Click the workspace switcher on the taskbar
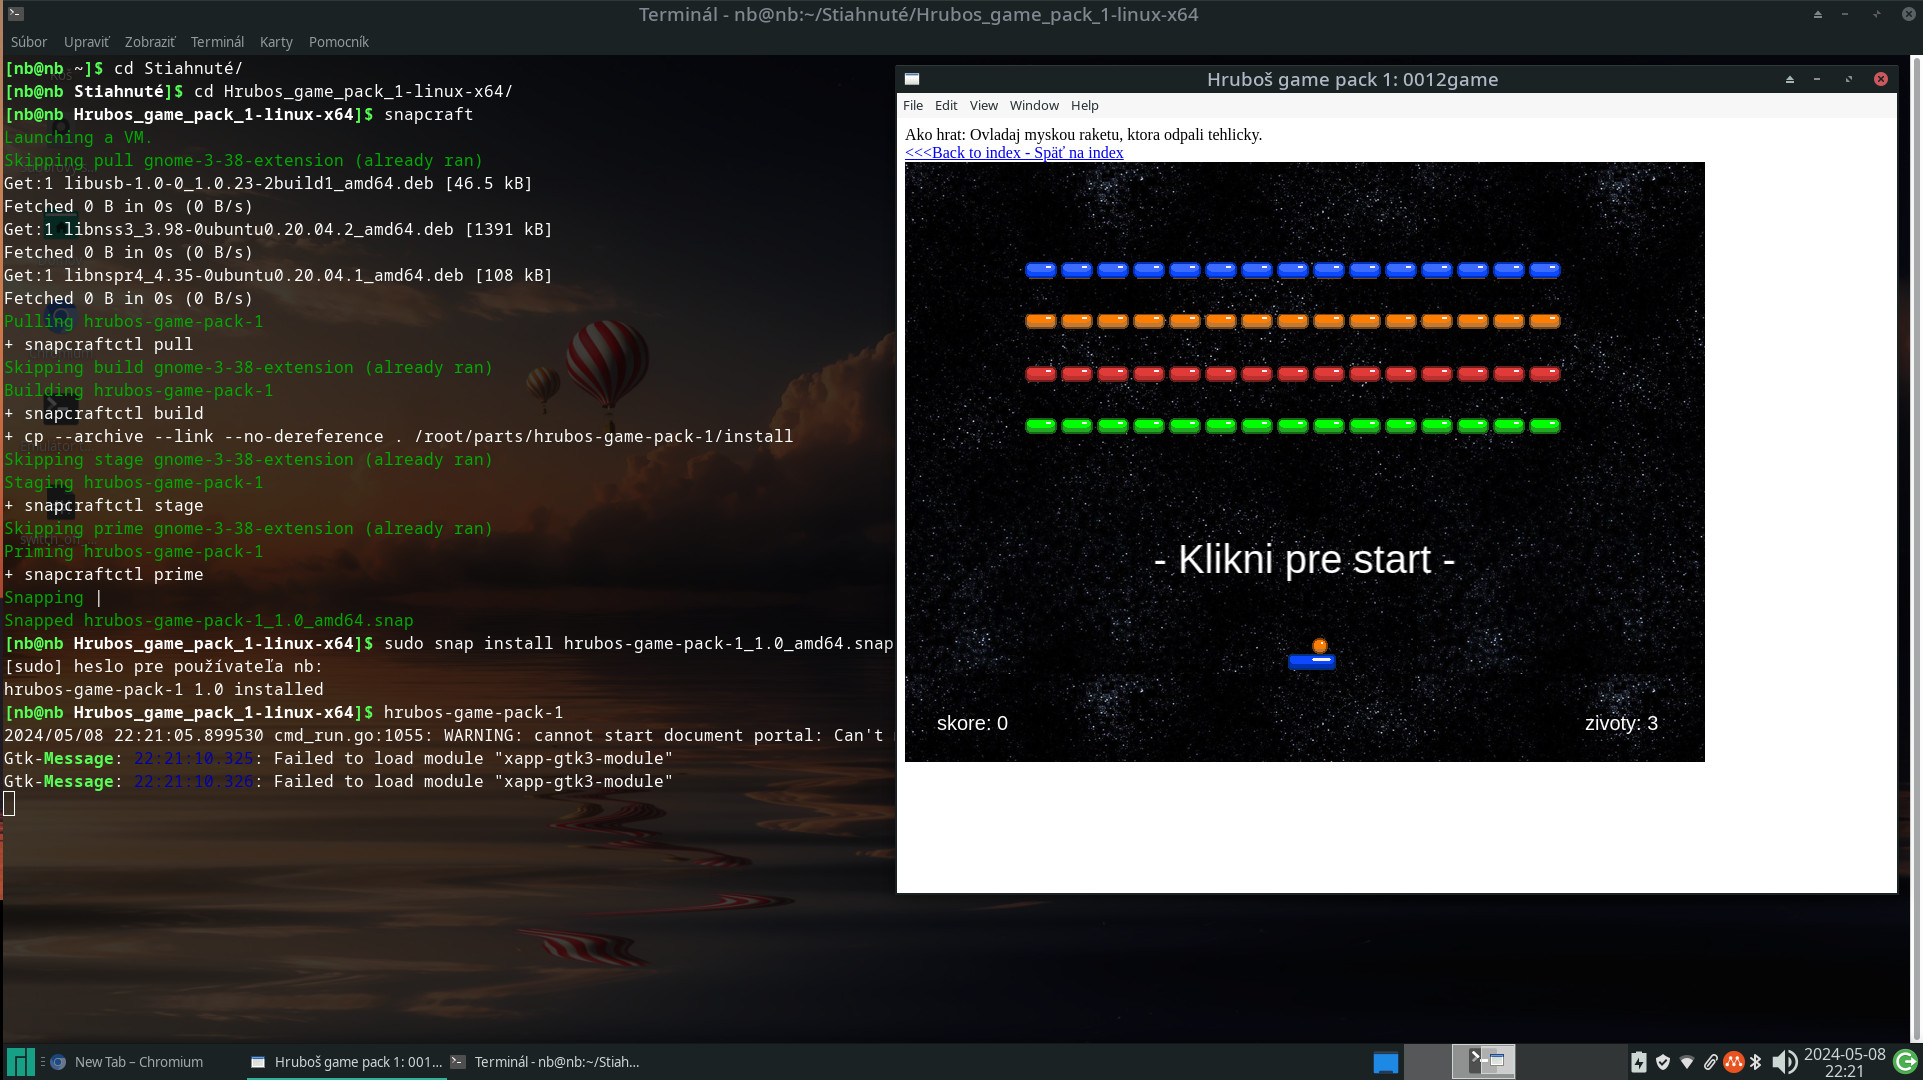This screenshot has height=1080, width=1923. 1484,1061
